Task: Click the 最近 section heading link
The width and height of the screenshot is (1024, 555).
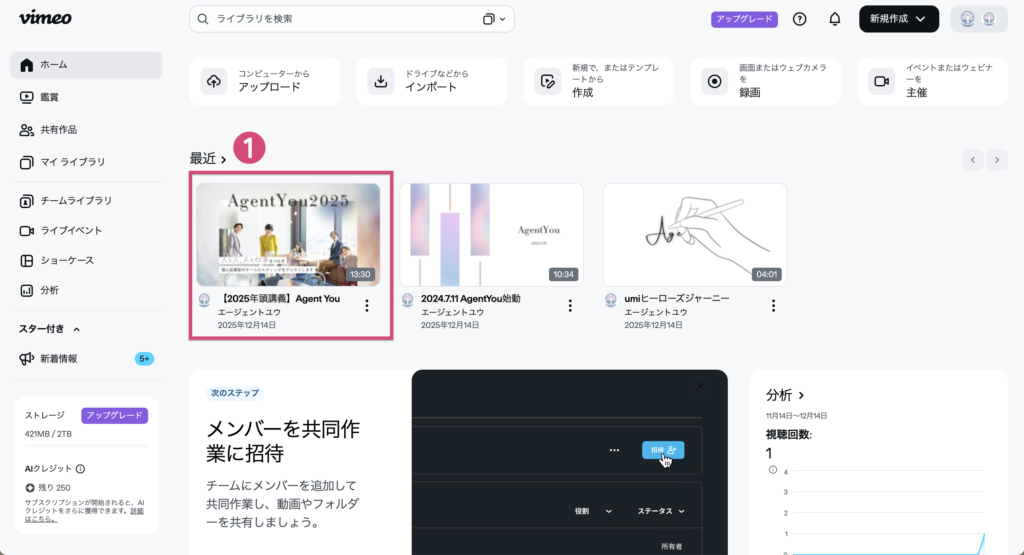Action: point(208,159)
